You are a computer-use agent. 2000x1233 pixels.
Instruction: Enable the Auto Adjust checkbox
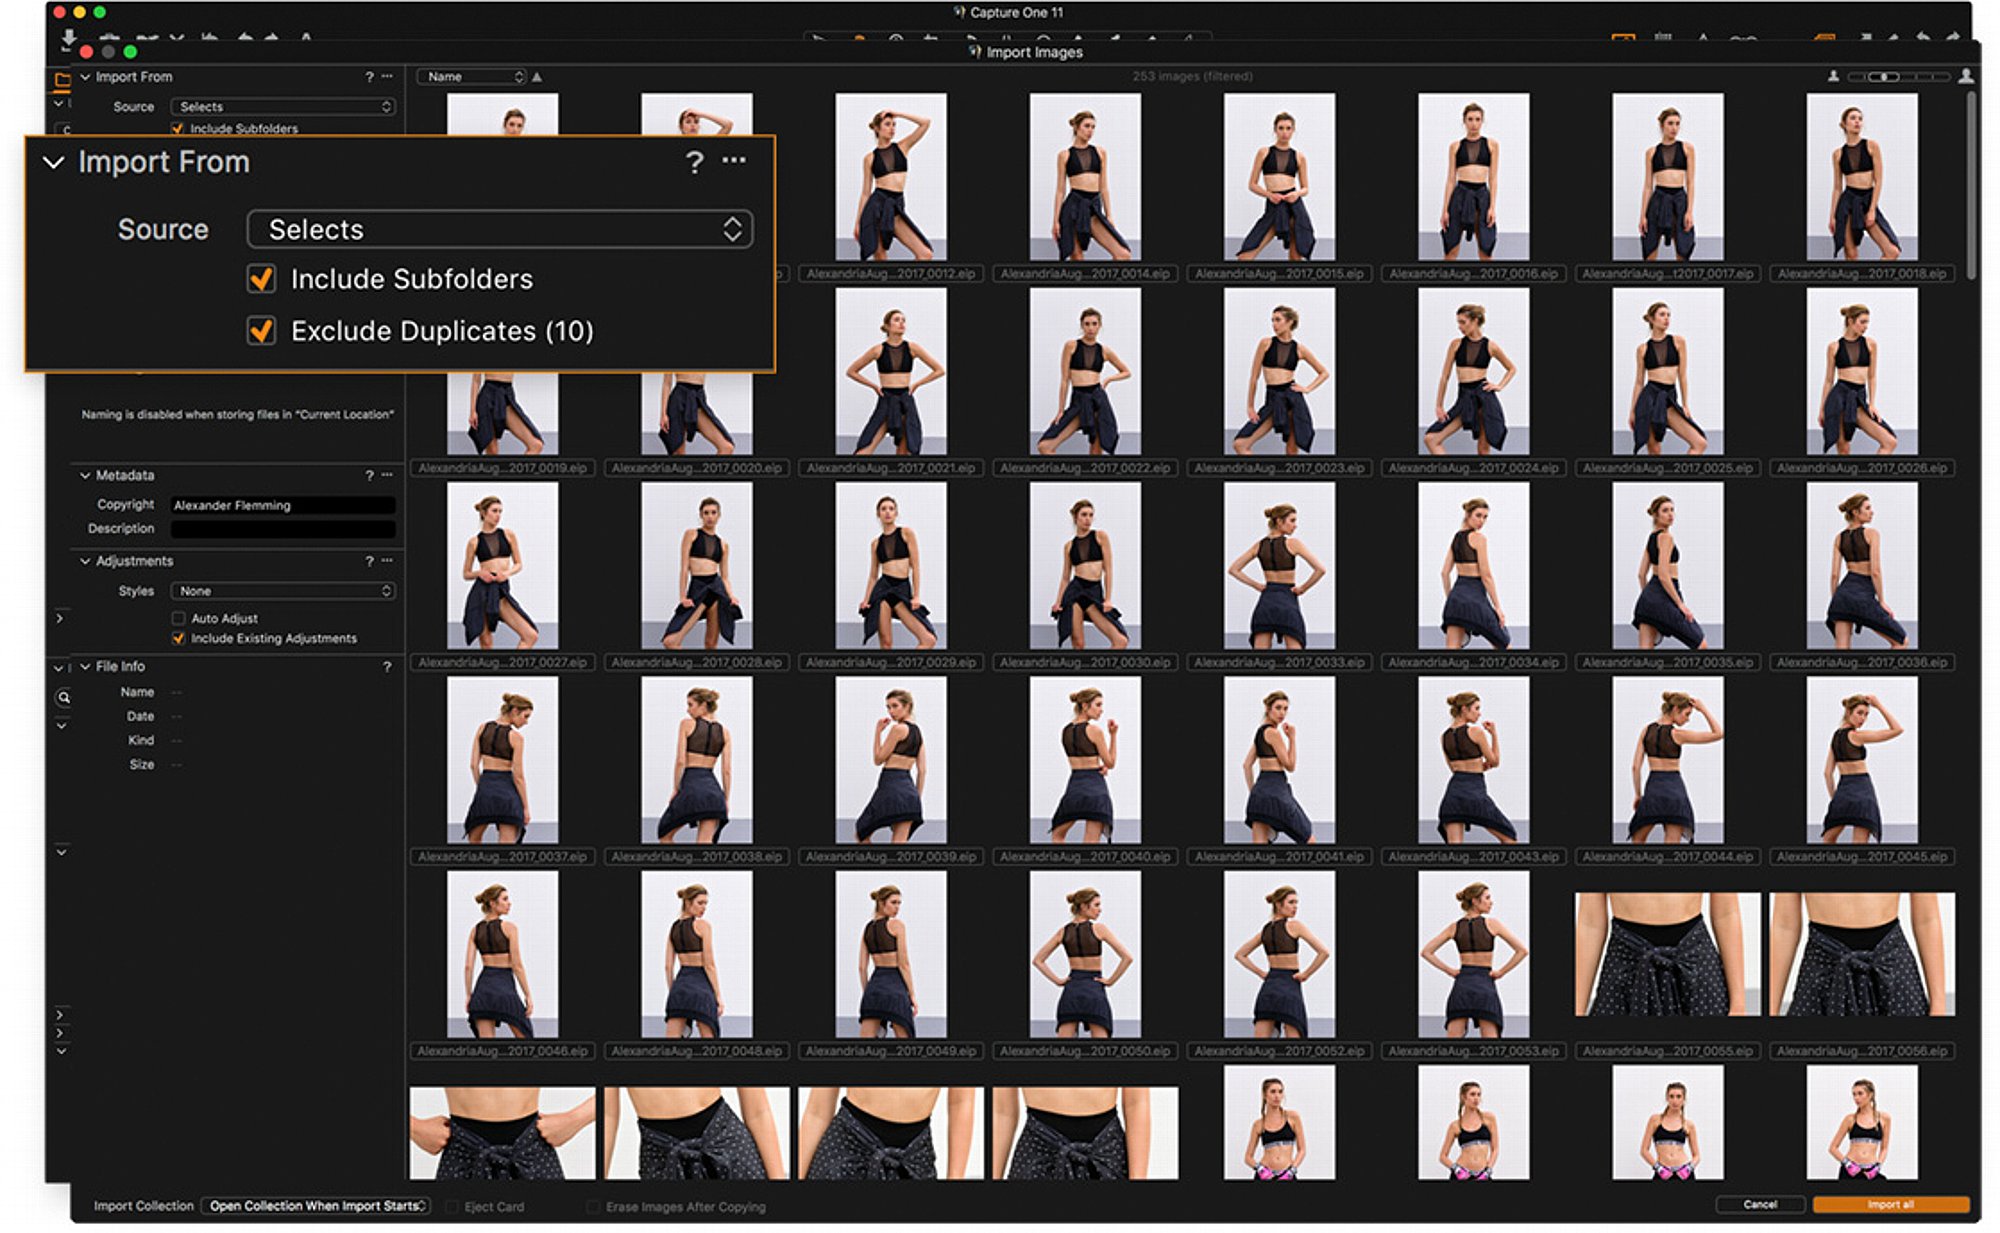[x=179, y=619]
